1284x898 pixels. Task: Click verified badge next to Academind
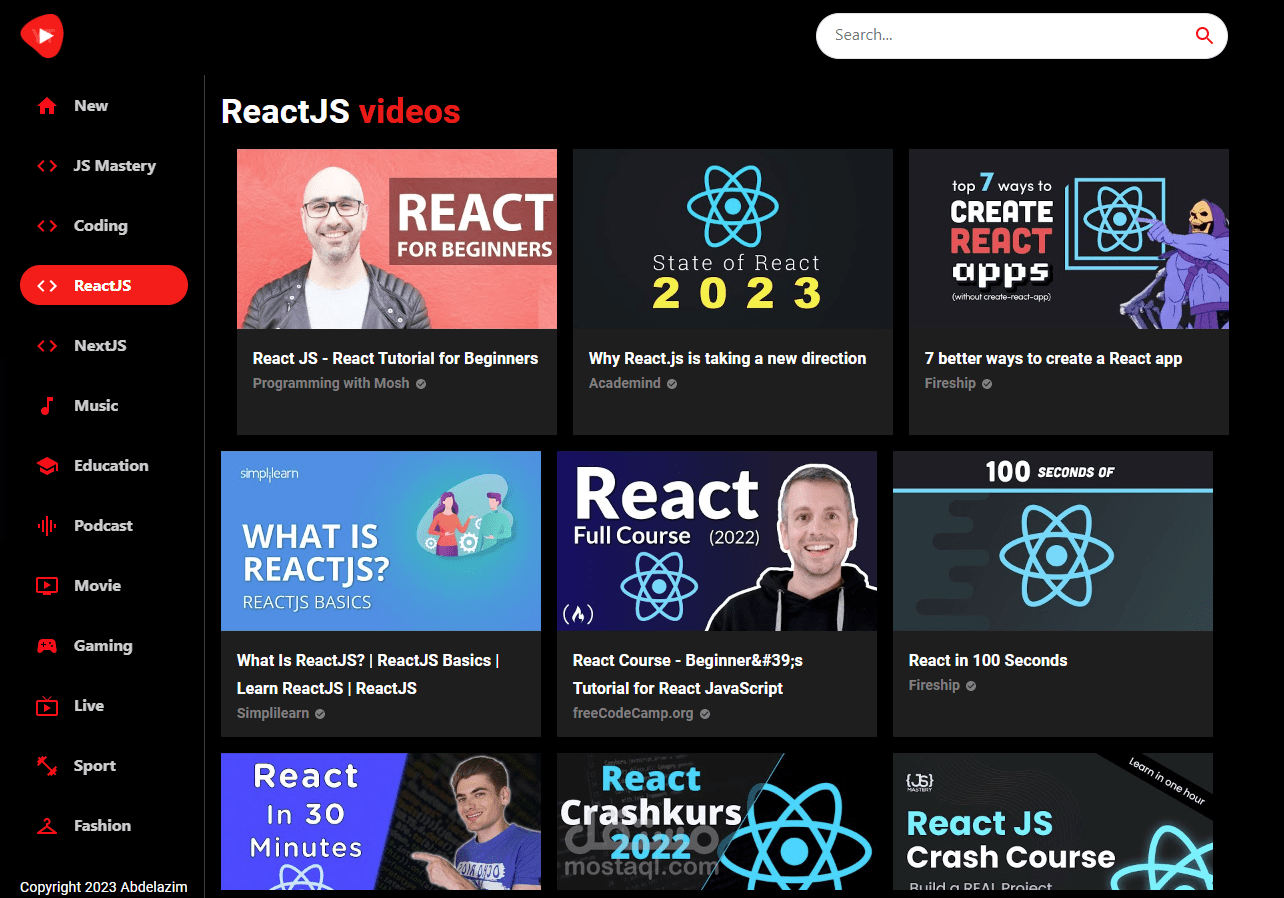[x=672, y=384]
